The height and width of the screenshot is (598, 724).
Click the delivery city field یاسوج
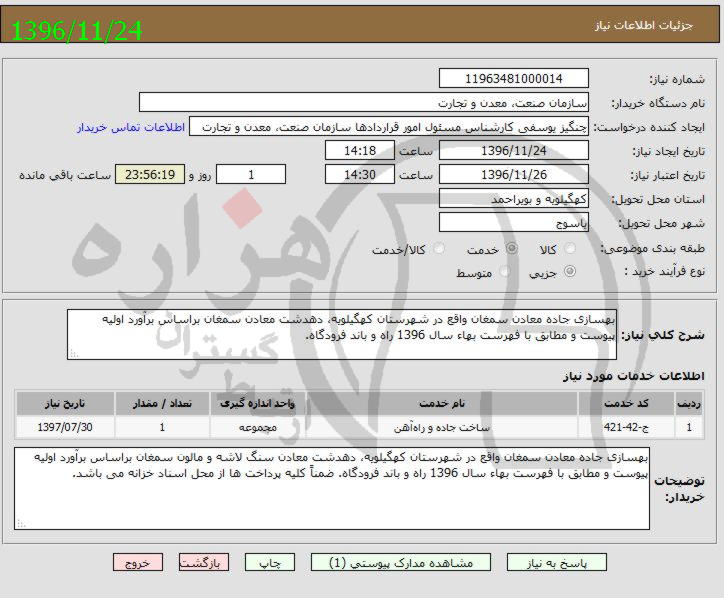513,223
